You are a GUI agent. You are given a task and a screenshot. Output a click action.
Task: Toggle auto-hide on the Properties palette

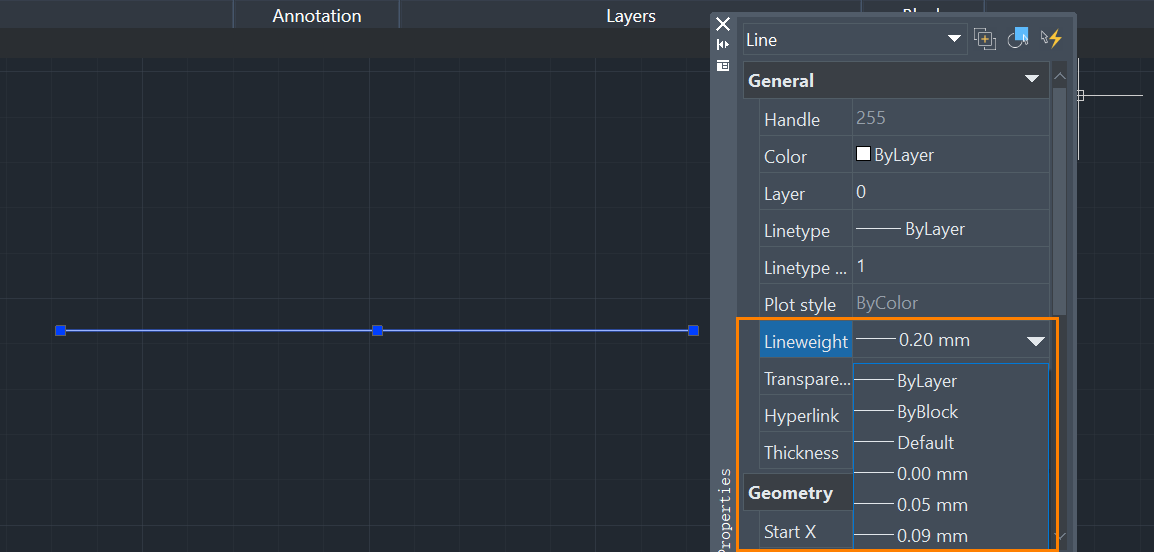[723, 45]
